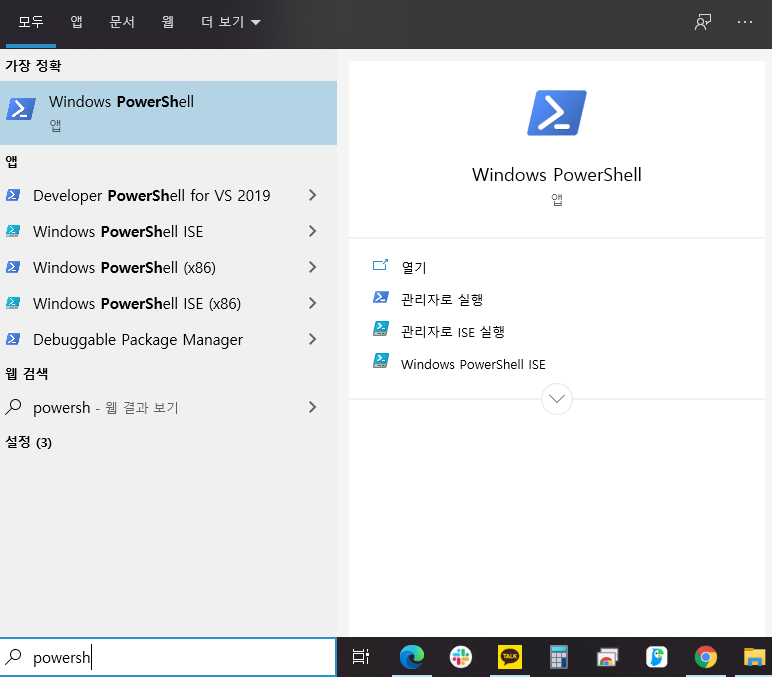772x677 pixels.
Task: Click the Windows PowerShell title in preview pane
Action: (x=557, y=175)
